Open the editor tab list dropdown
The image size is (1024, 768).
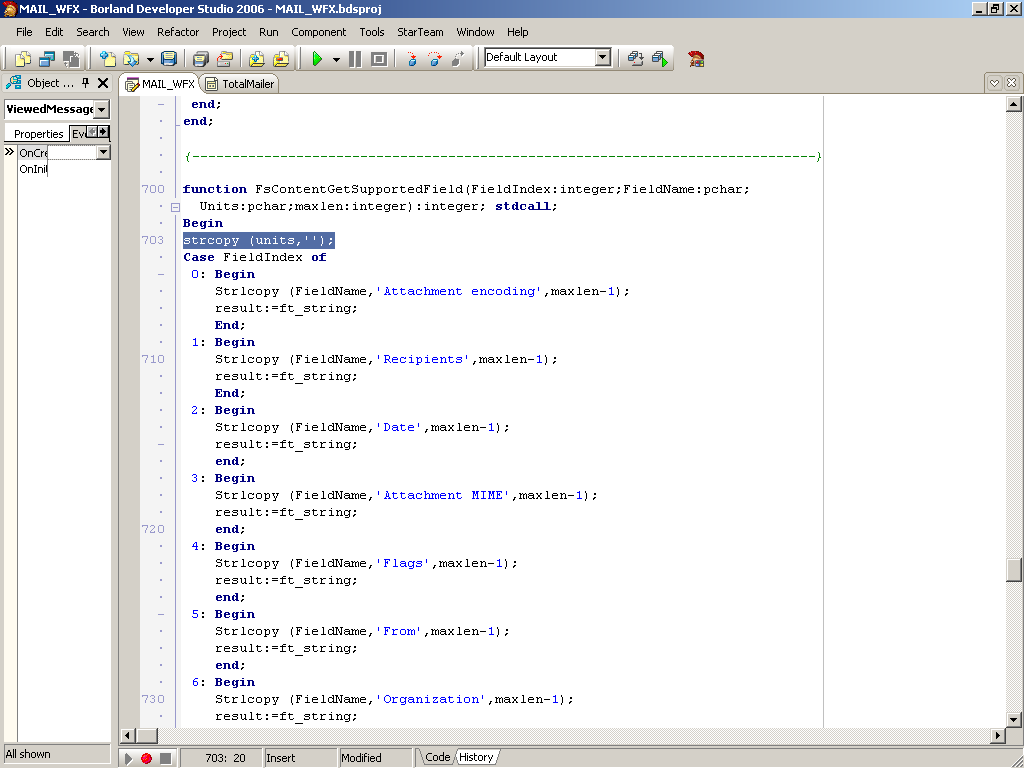click(994, 83)
